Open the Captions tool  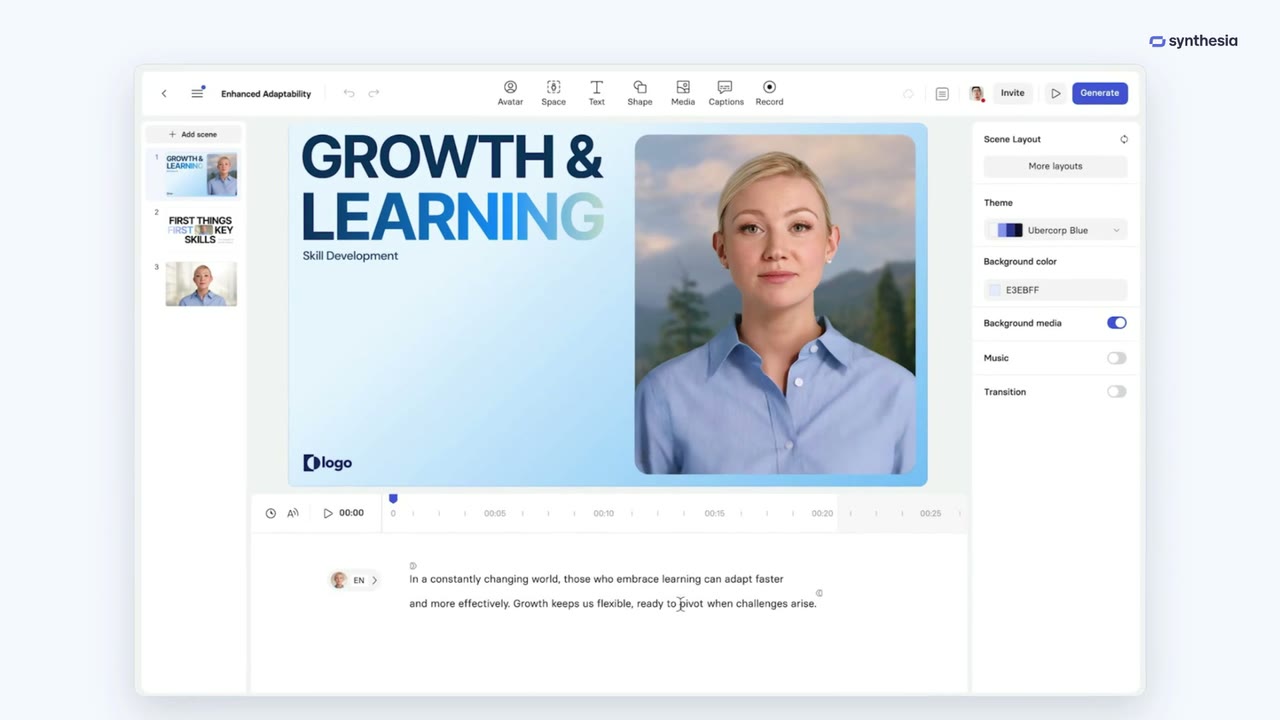tap(726, 93)
